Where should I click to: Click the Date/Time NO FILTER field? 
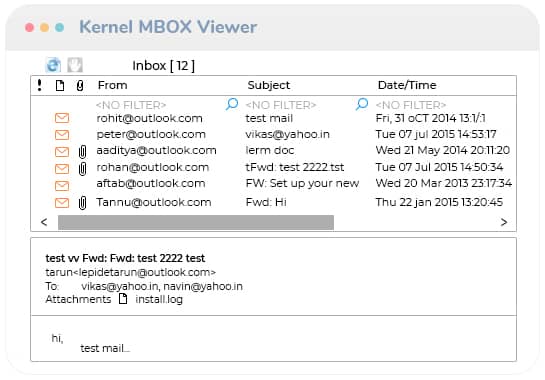click(411, 105)
